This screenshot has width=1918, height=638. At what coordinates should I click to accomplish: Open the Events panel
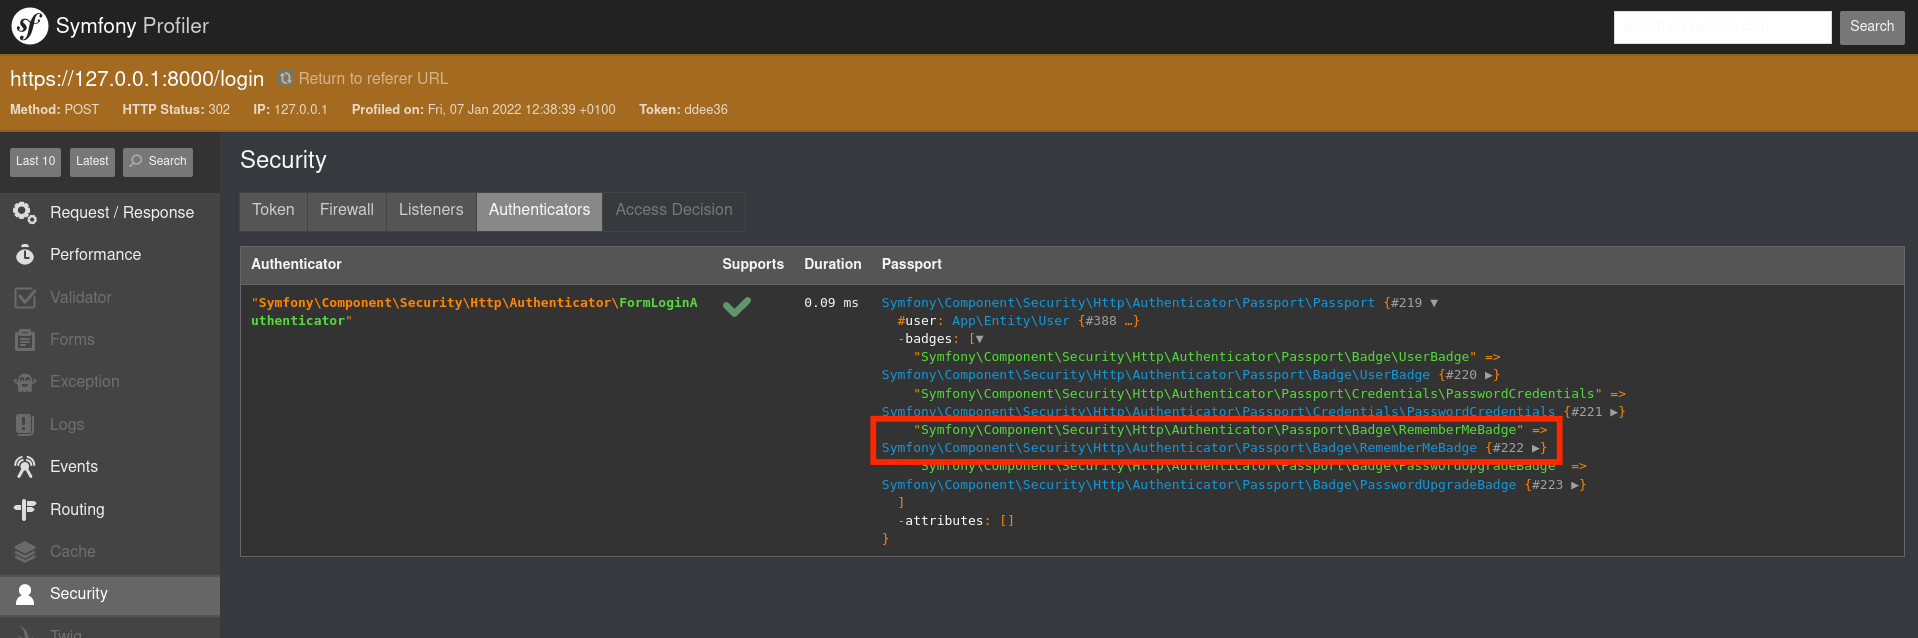[x=110, y=467]
